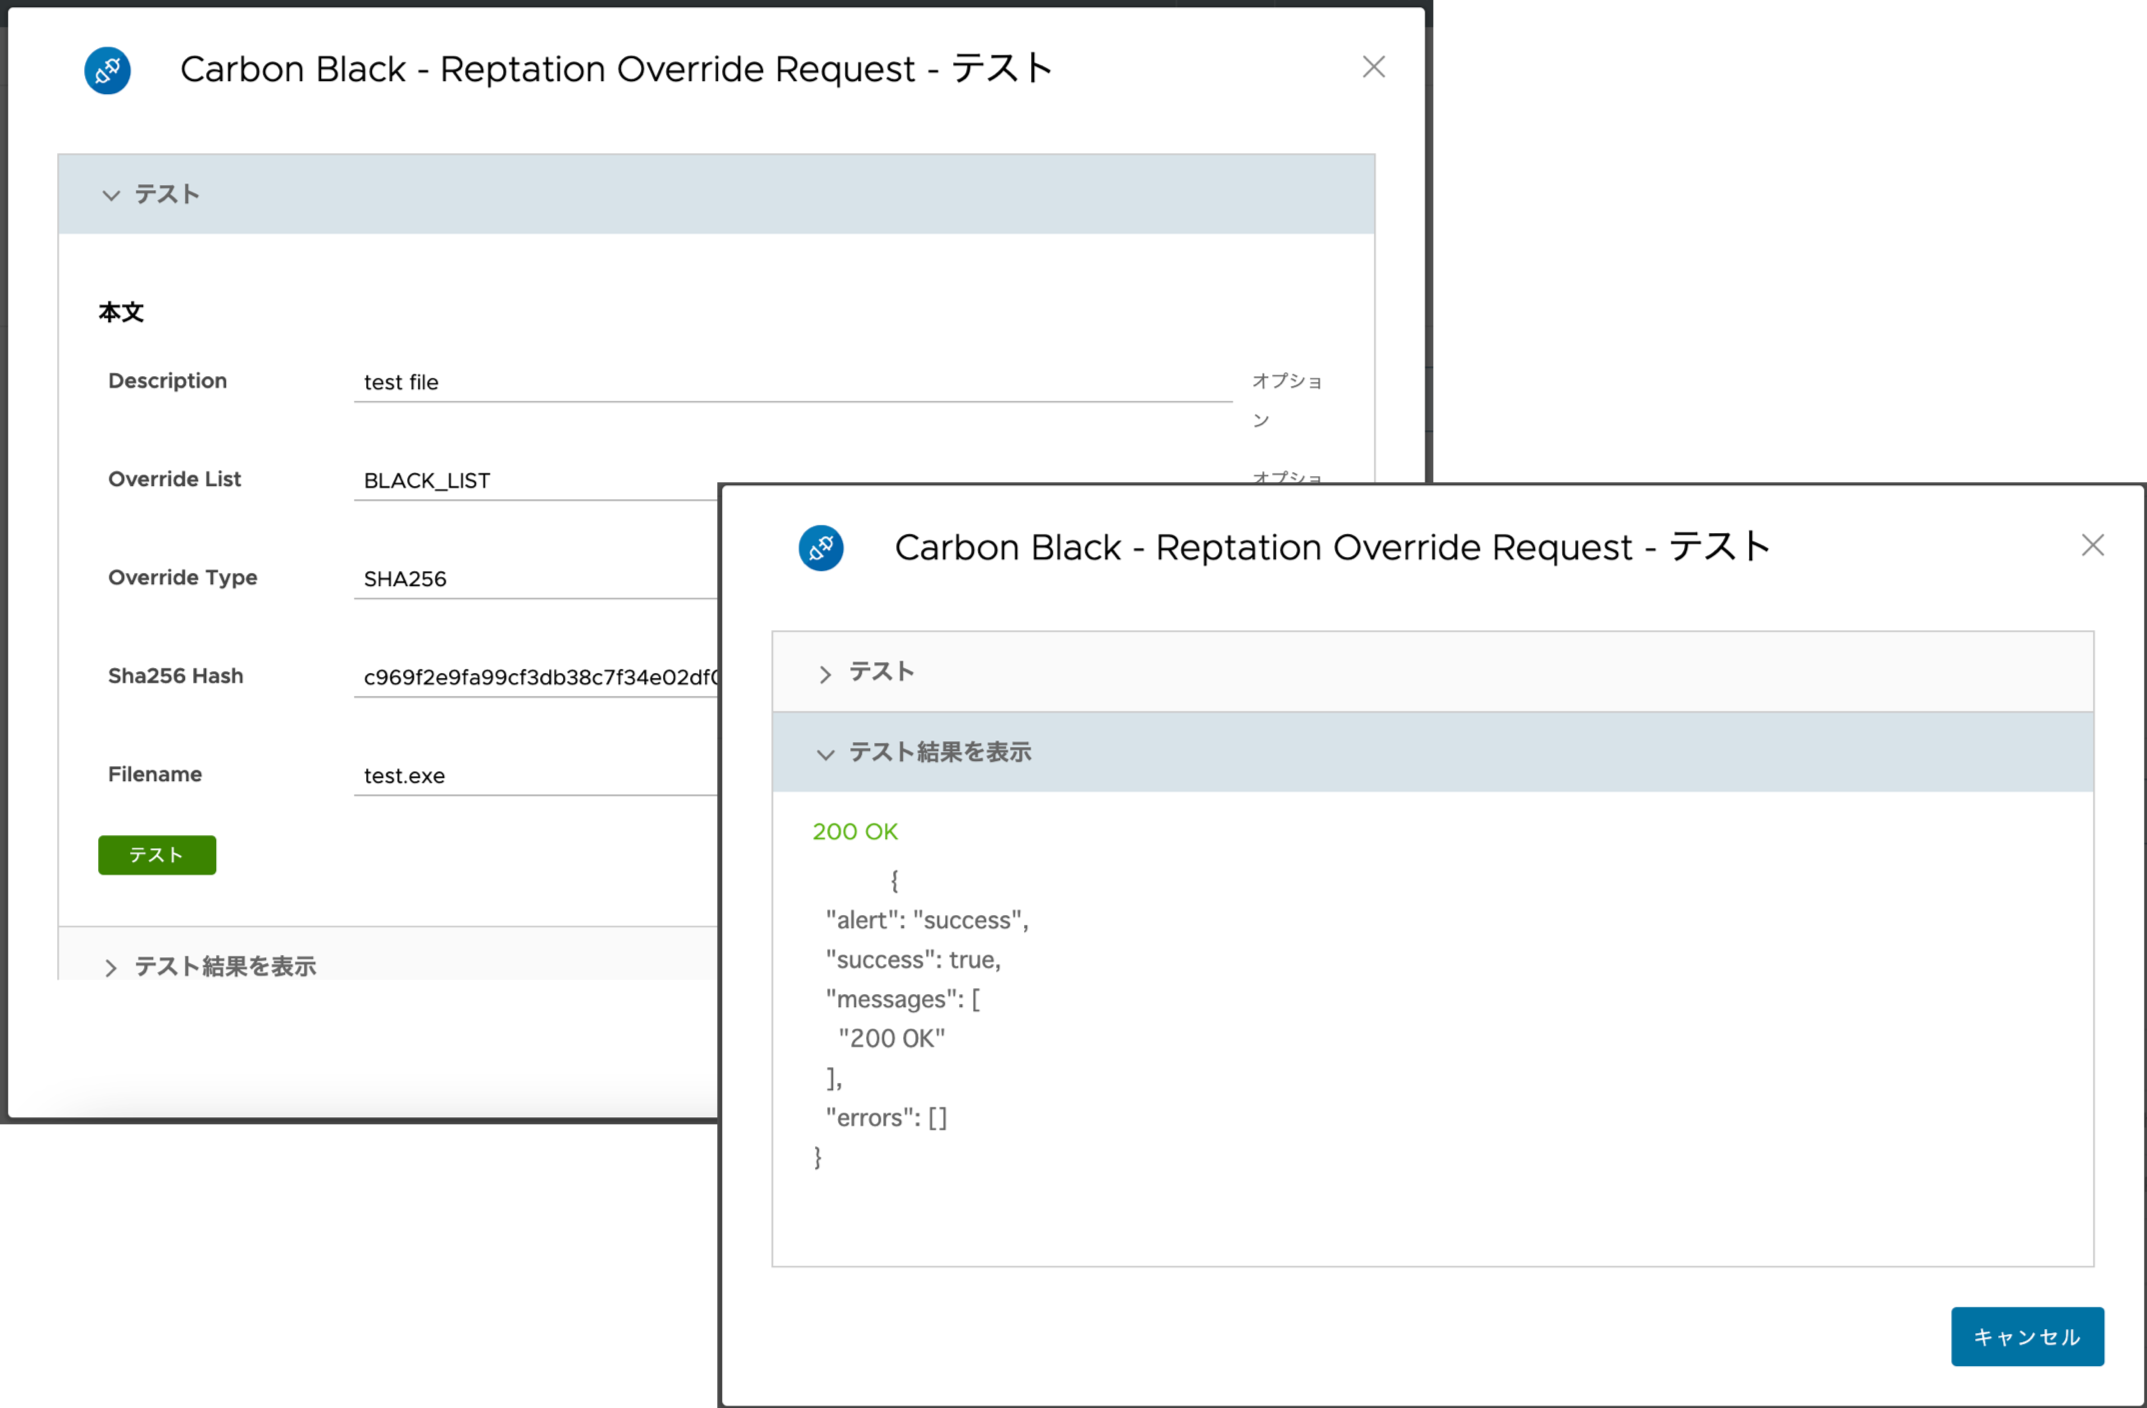2147x1408 pixels.
Task: Close the back Reptation Override Request dialog
Action: point(1373,67)
